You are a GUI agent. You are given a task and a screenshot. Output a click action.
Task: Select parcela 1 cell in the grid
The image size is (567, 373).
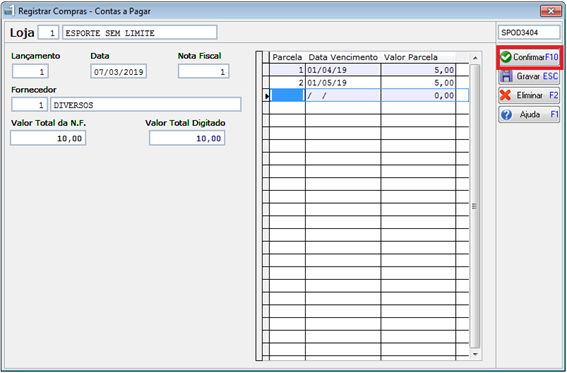point(287,70)
